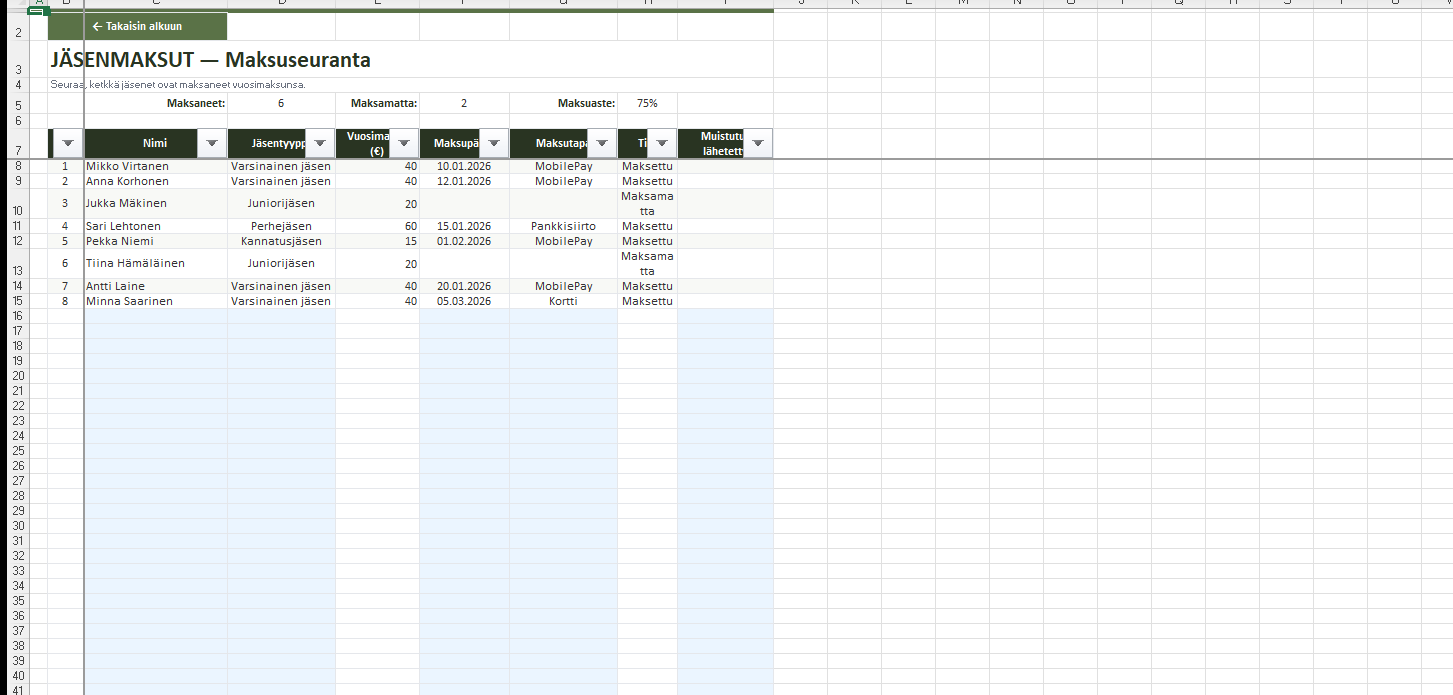The height and width of the screenshot is (695, 1453).
Task: Open the Muistutus lähetetty filter dropdown
Action: (757, 144)
